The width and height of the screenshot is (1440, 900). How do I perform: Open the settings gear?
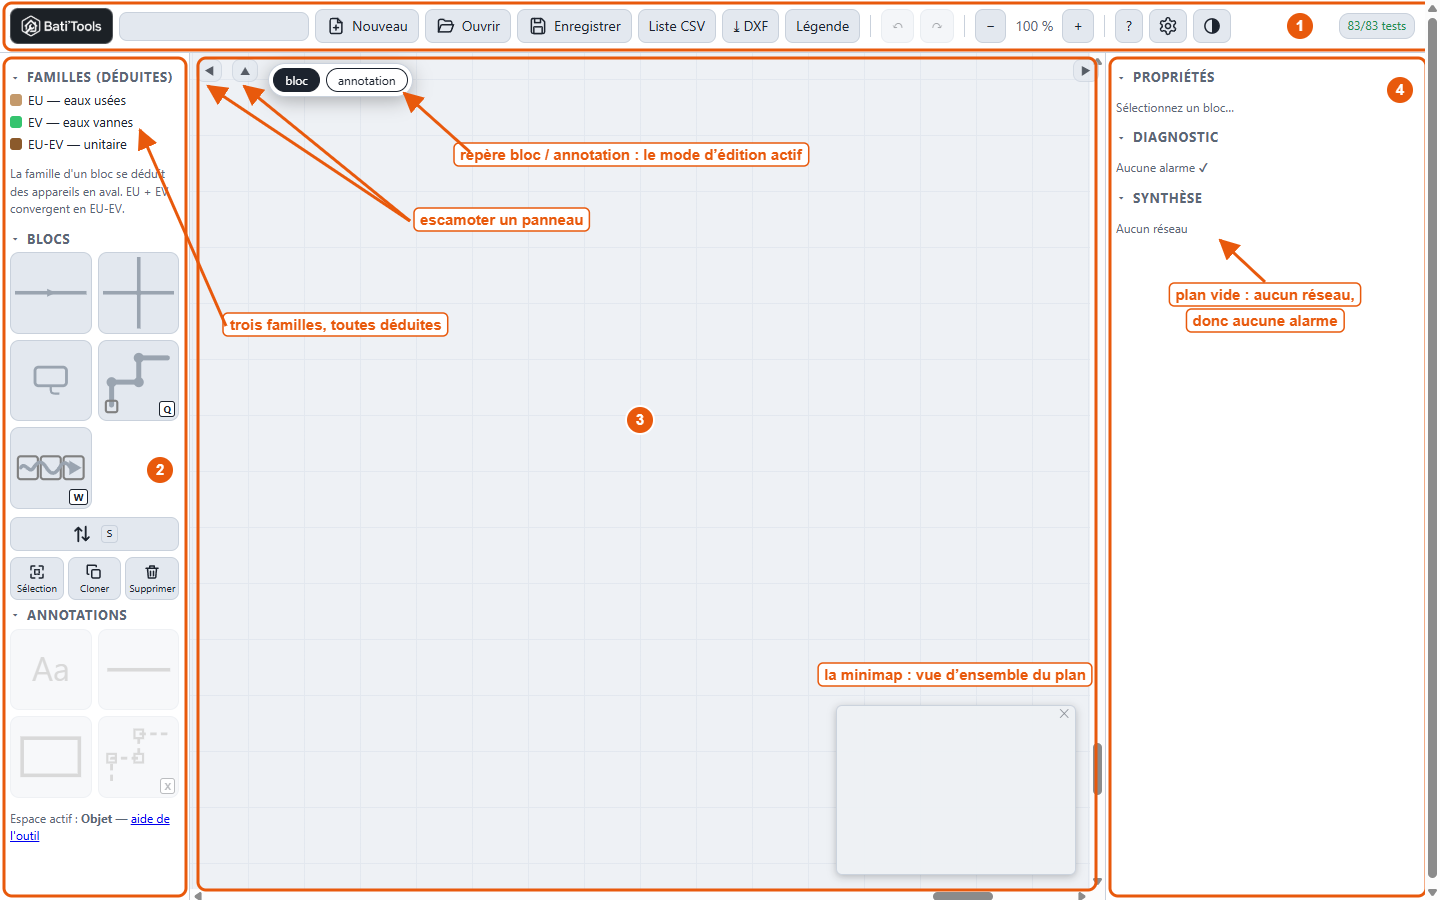(1168, 26)
